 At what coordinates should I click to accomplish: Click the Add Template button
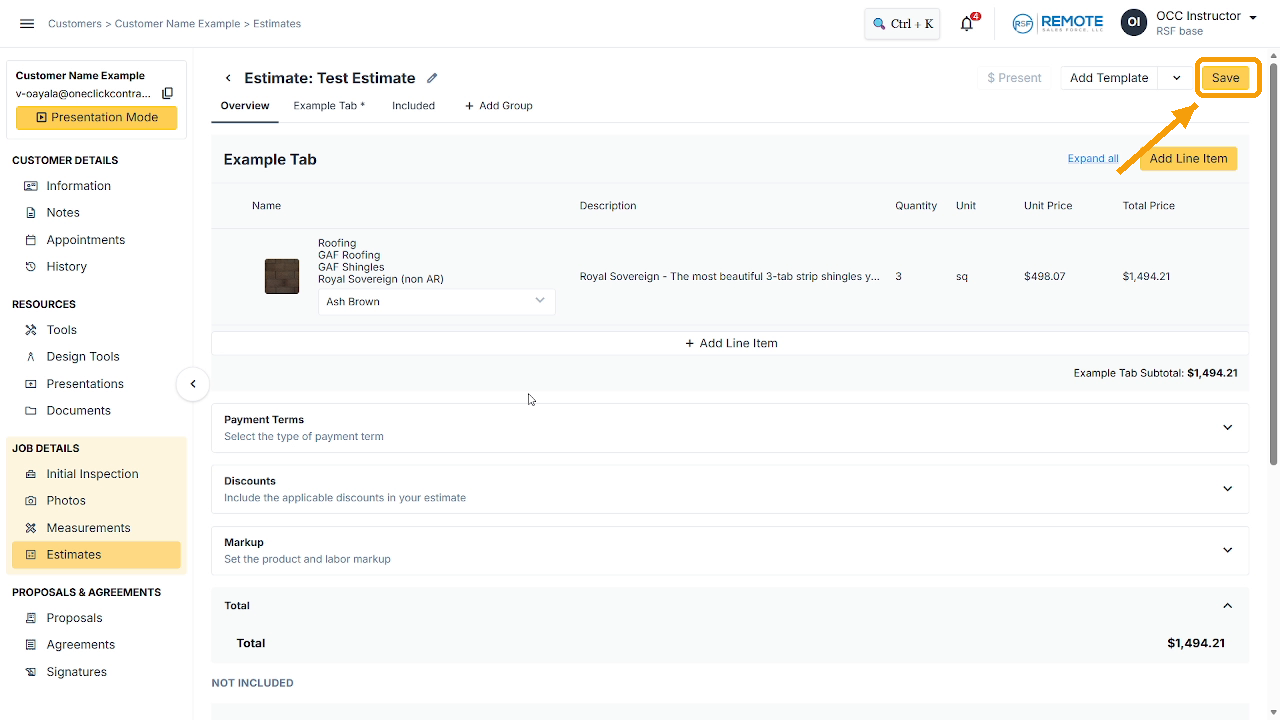pos(1109,78)
